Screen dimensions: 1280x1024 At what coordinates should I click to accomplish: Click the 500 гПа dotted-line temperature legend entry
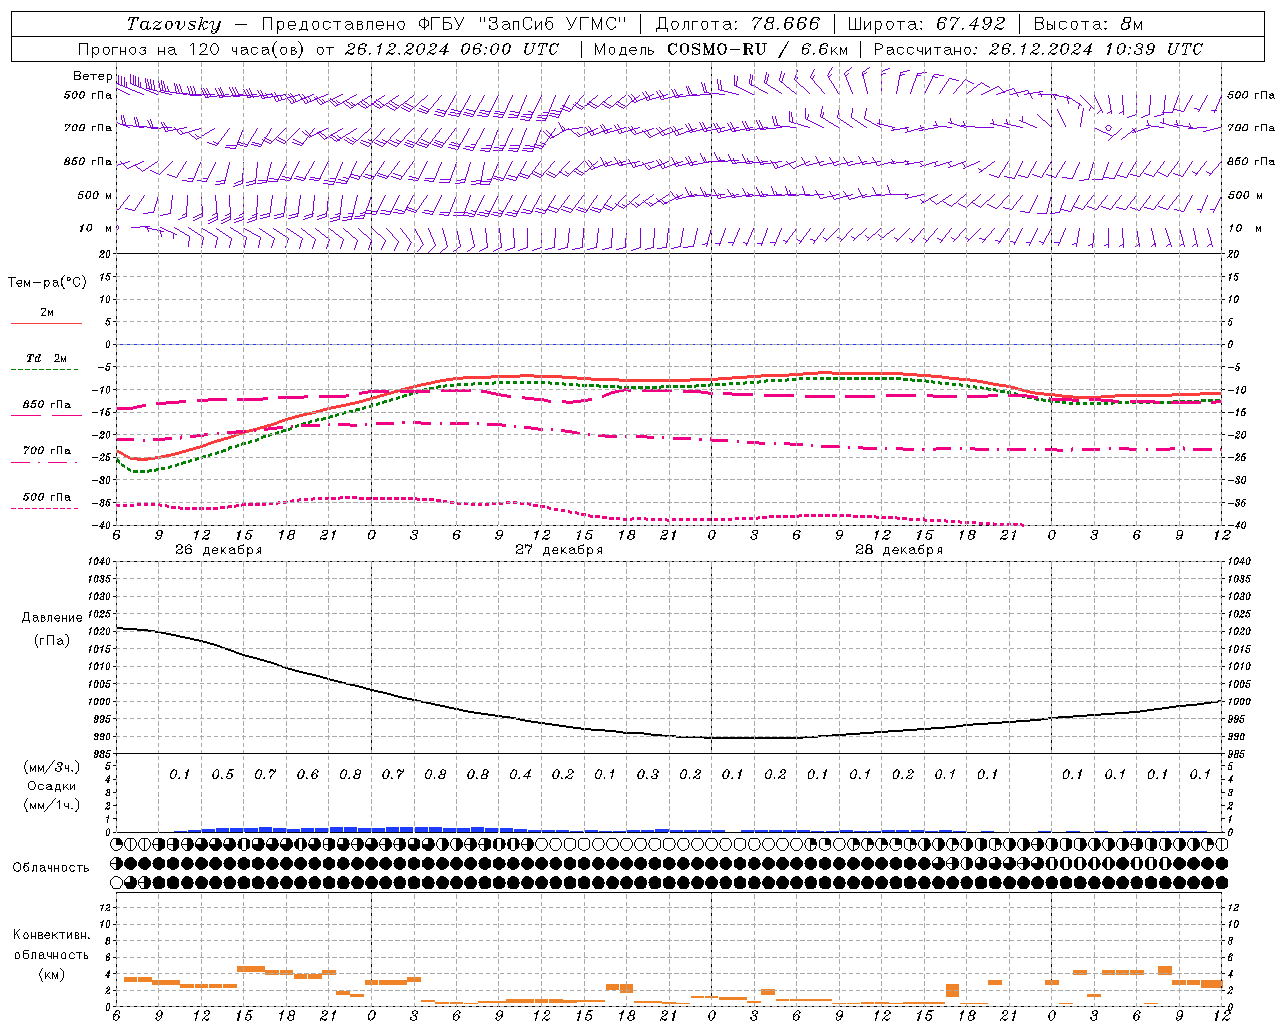tap(47, 496)
